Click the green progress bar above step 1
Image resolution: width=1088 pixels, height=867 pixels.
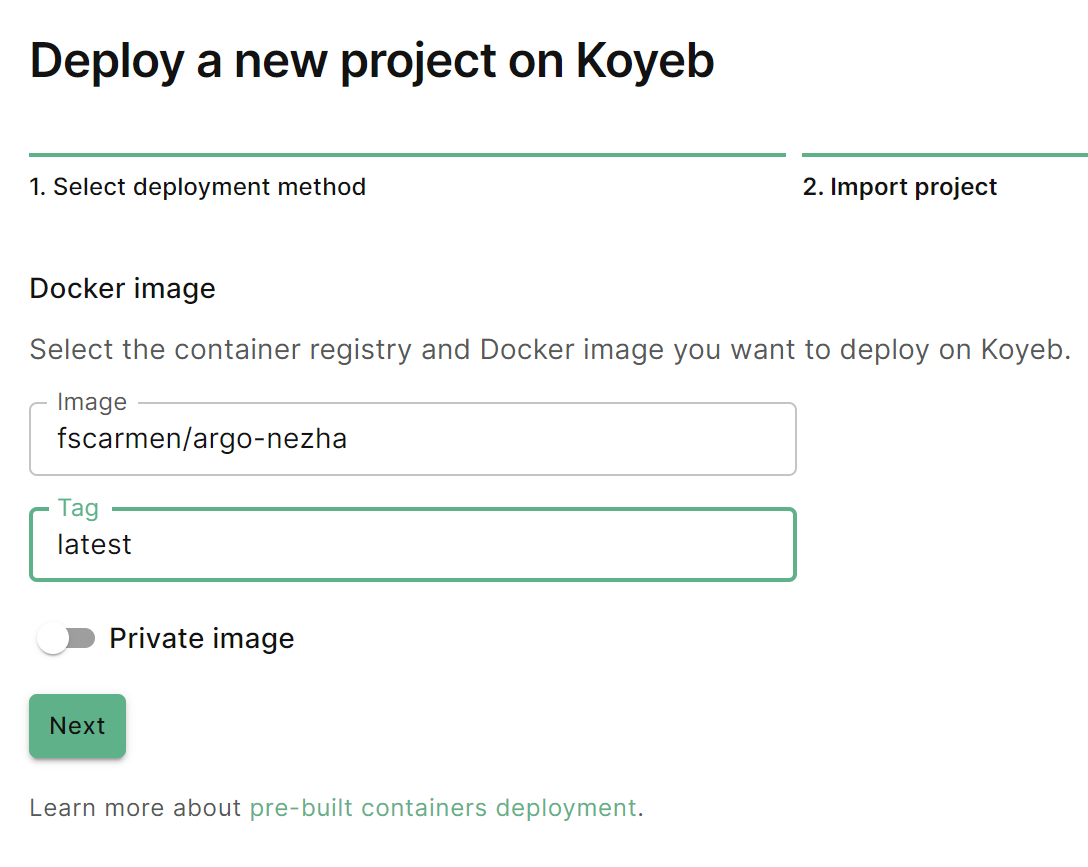pyautogui.click(x=407, y=155)
